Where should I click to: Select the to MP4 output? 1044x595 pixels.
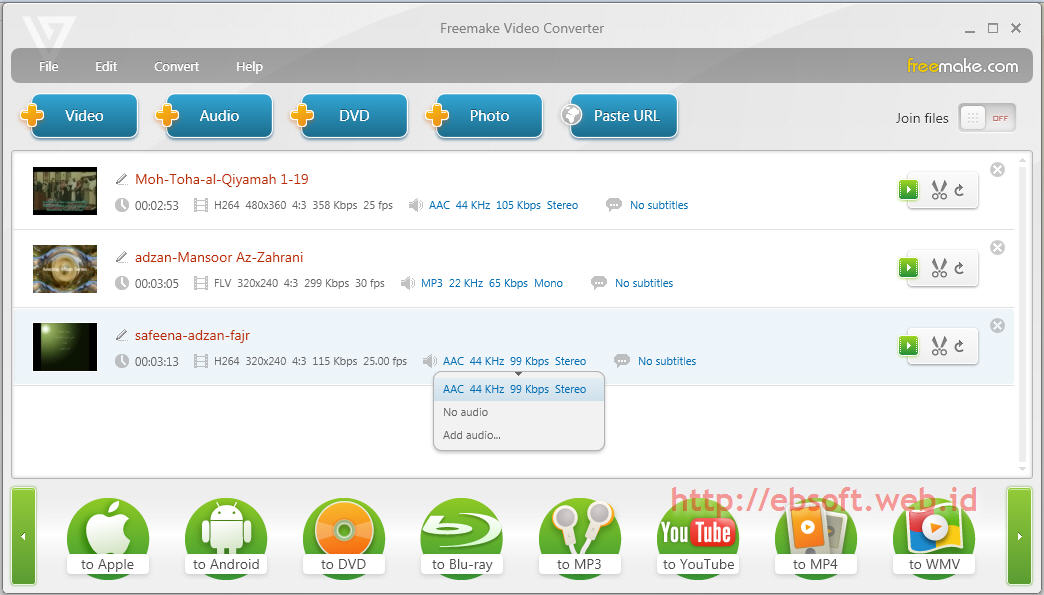tap(815, 538)
